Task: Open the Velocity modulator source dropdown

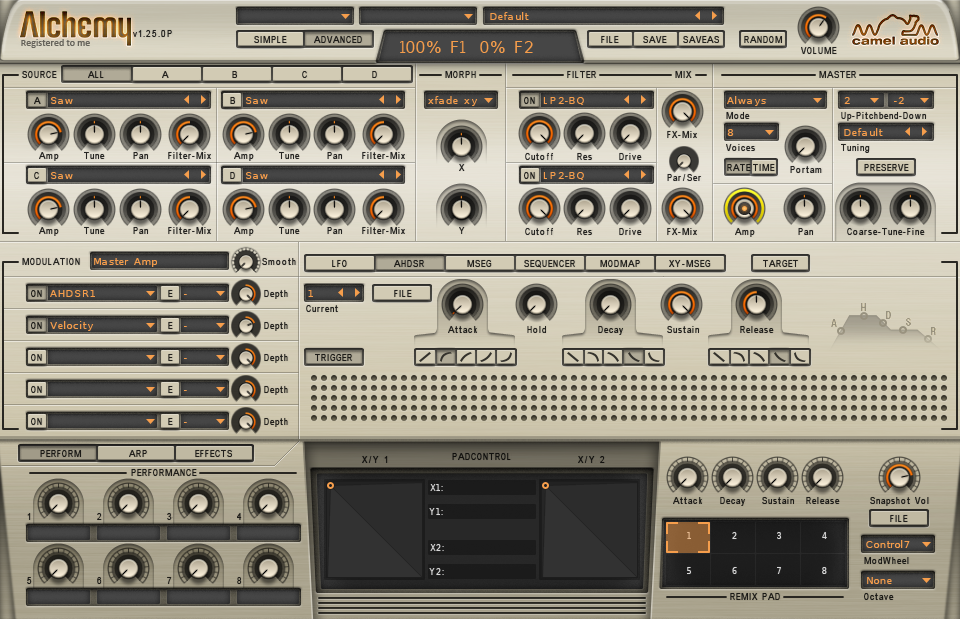Action: (102, 326)
